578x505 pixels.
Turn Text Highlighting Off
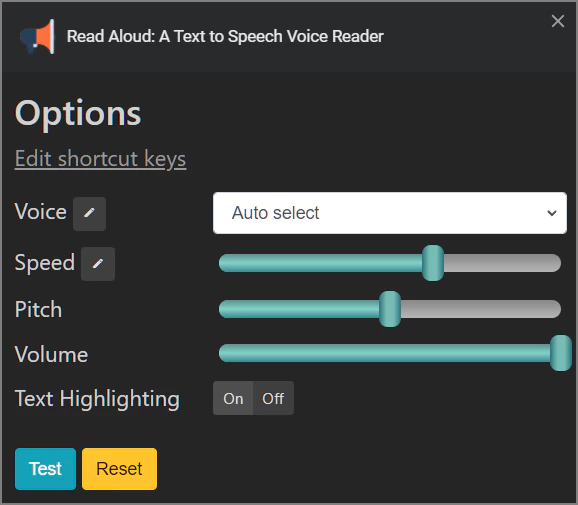click(273, 398)
